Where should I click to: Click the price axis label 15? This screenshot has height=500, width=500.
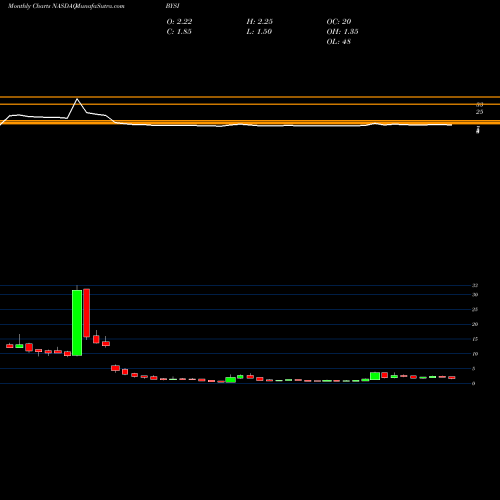(x=475, y=339)
